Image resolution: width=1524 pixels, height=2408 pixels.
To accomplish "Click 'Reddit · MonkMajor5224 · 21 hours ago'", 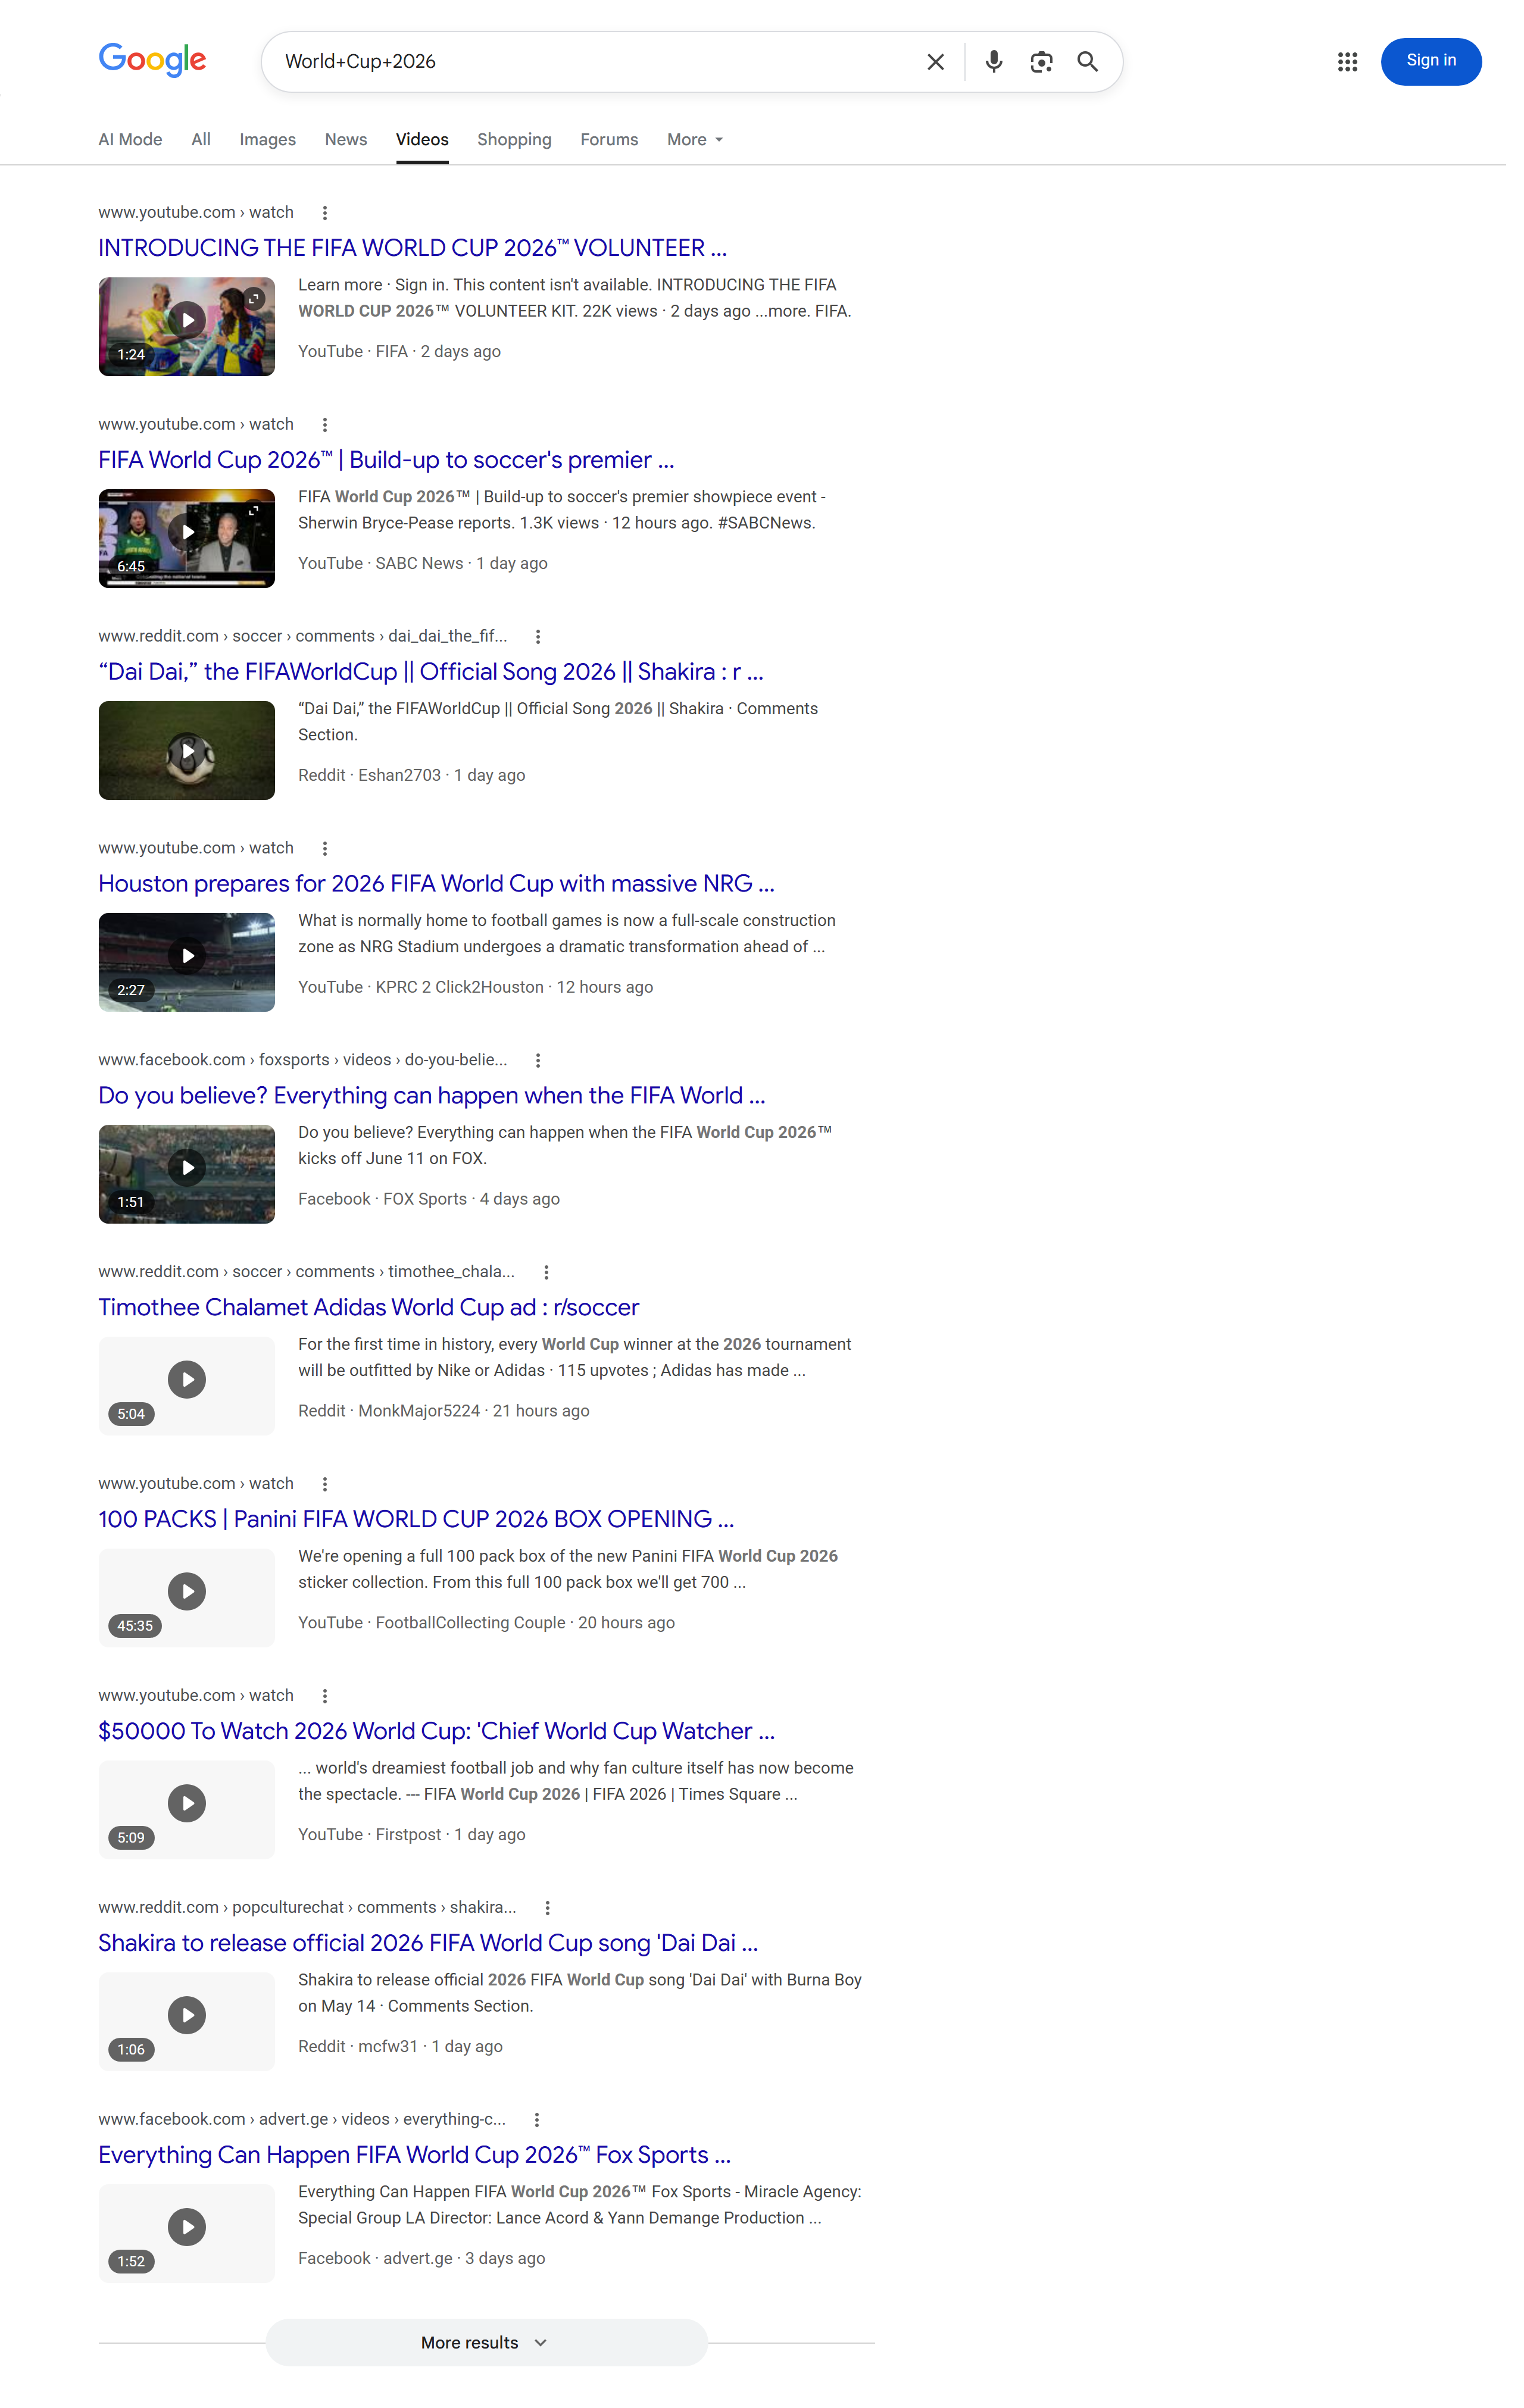I will pos(443,1412).
